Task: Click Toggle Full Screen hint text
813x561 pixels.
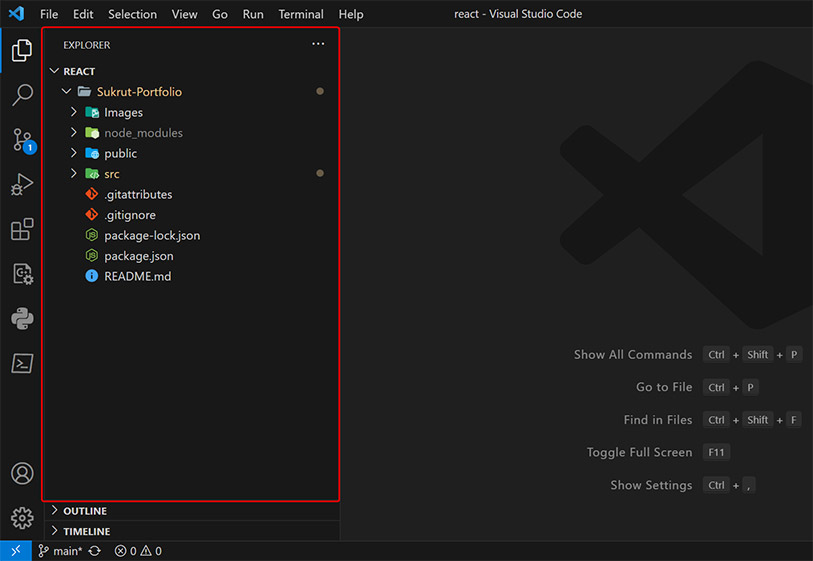Action: pyautogui.click(x=639, y=453)
